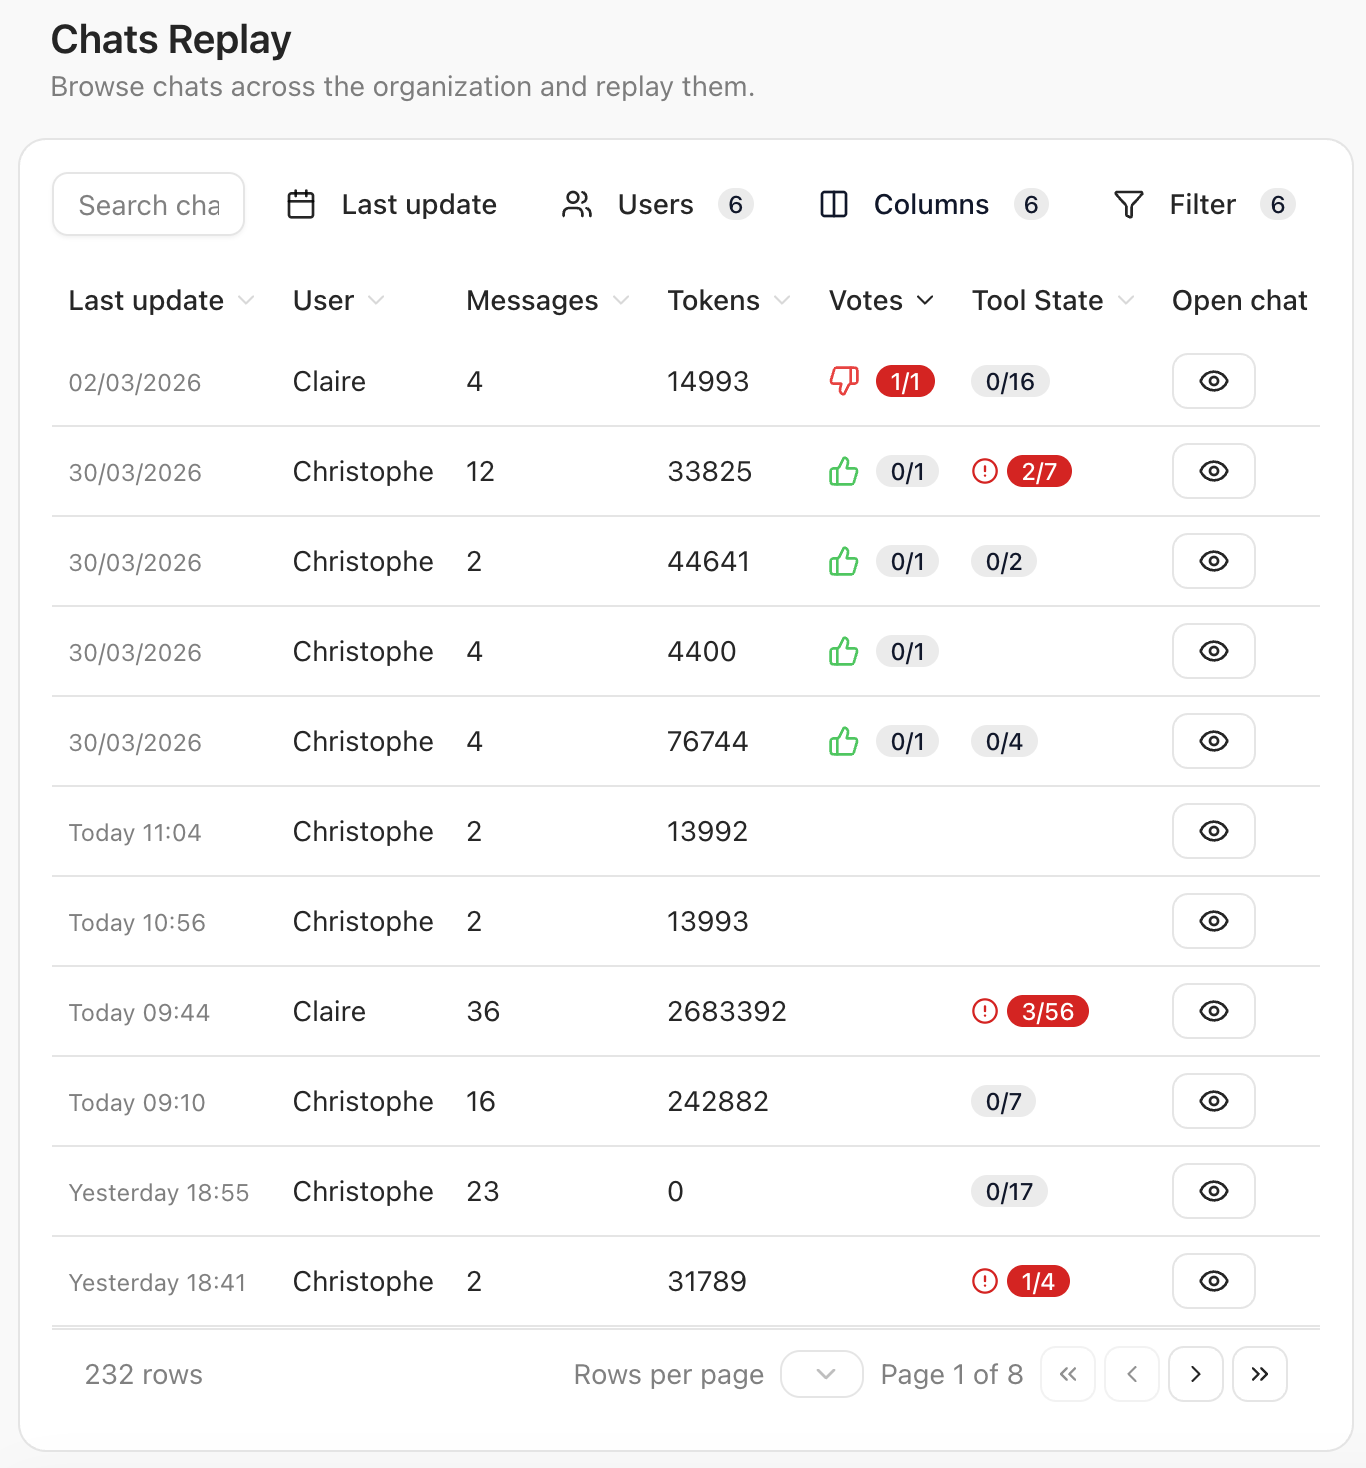
Task: Click the red error icon beside 3/56
Action: [985, 1011]
